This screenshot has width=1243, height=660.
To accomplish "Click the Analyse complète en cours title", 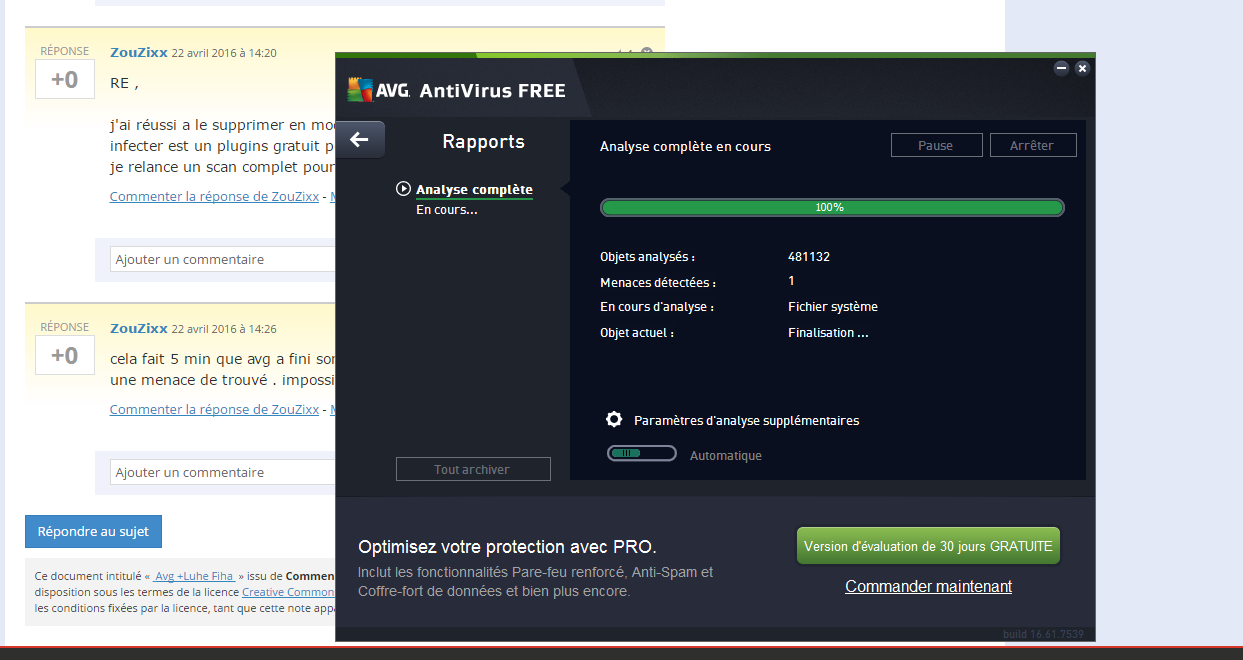I will click(685, 146).
